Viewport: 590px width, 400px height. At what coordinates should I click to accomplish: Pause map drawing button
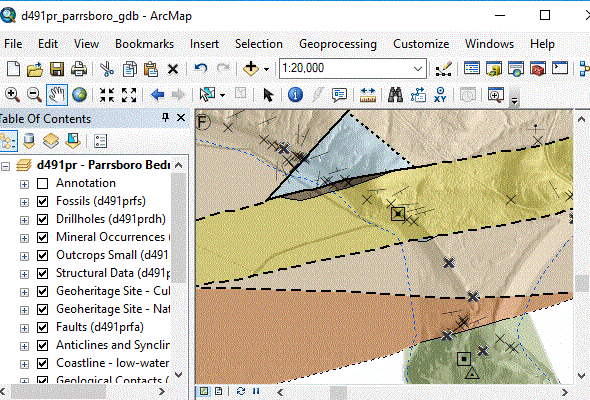(256, 391)
